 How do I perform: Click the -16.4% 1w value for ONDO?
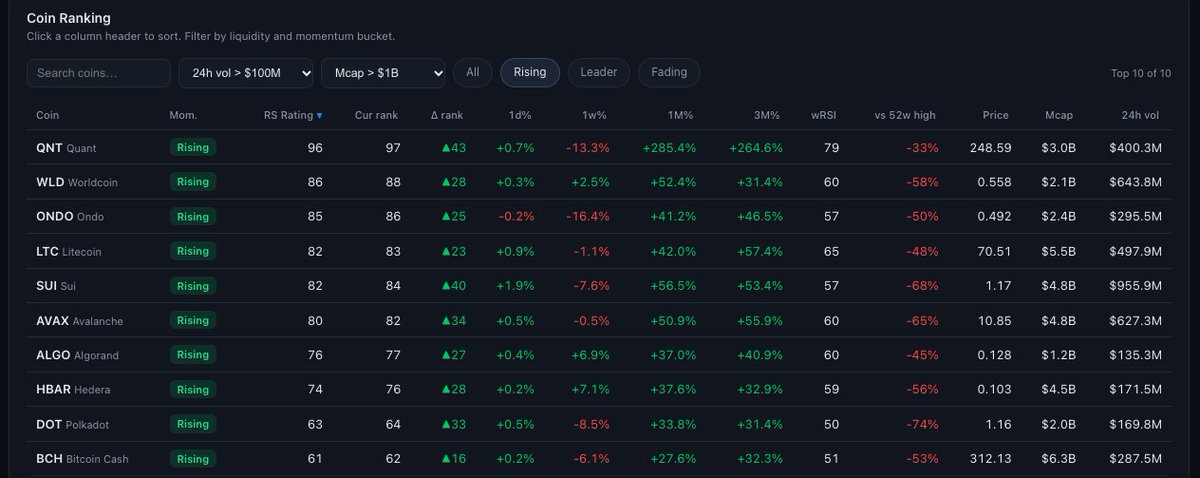587,217
